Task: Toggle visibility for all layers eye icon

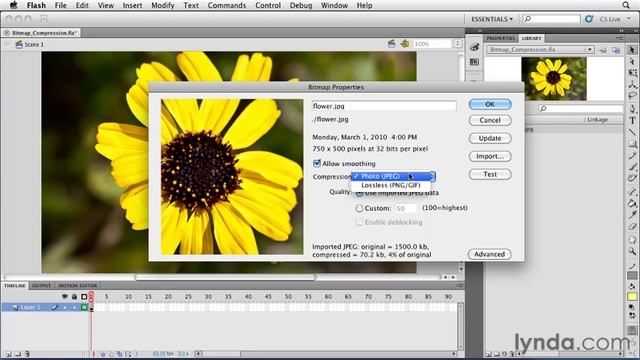Action: [x=64, y=296]
